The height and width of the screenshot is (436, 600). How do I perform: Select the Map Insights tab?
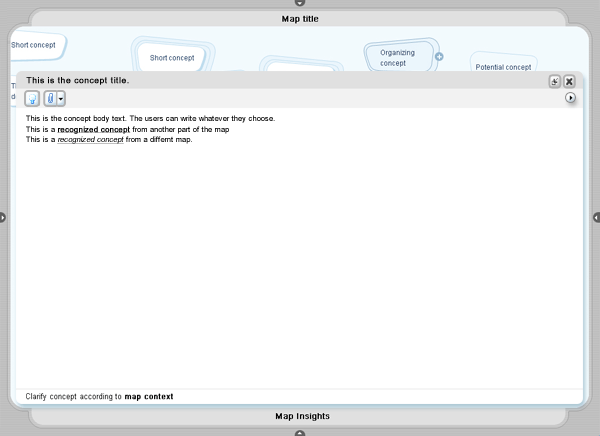pos(302,416)
